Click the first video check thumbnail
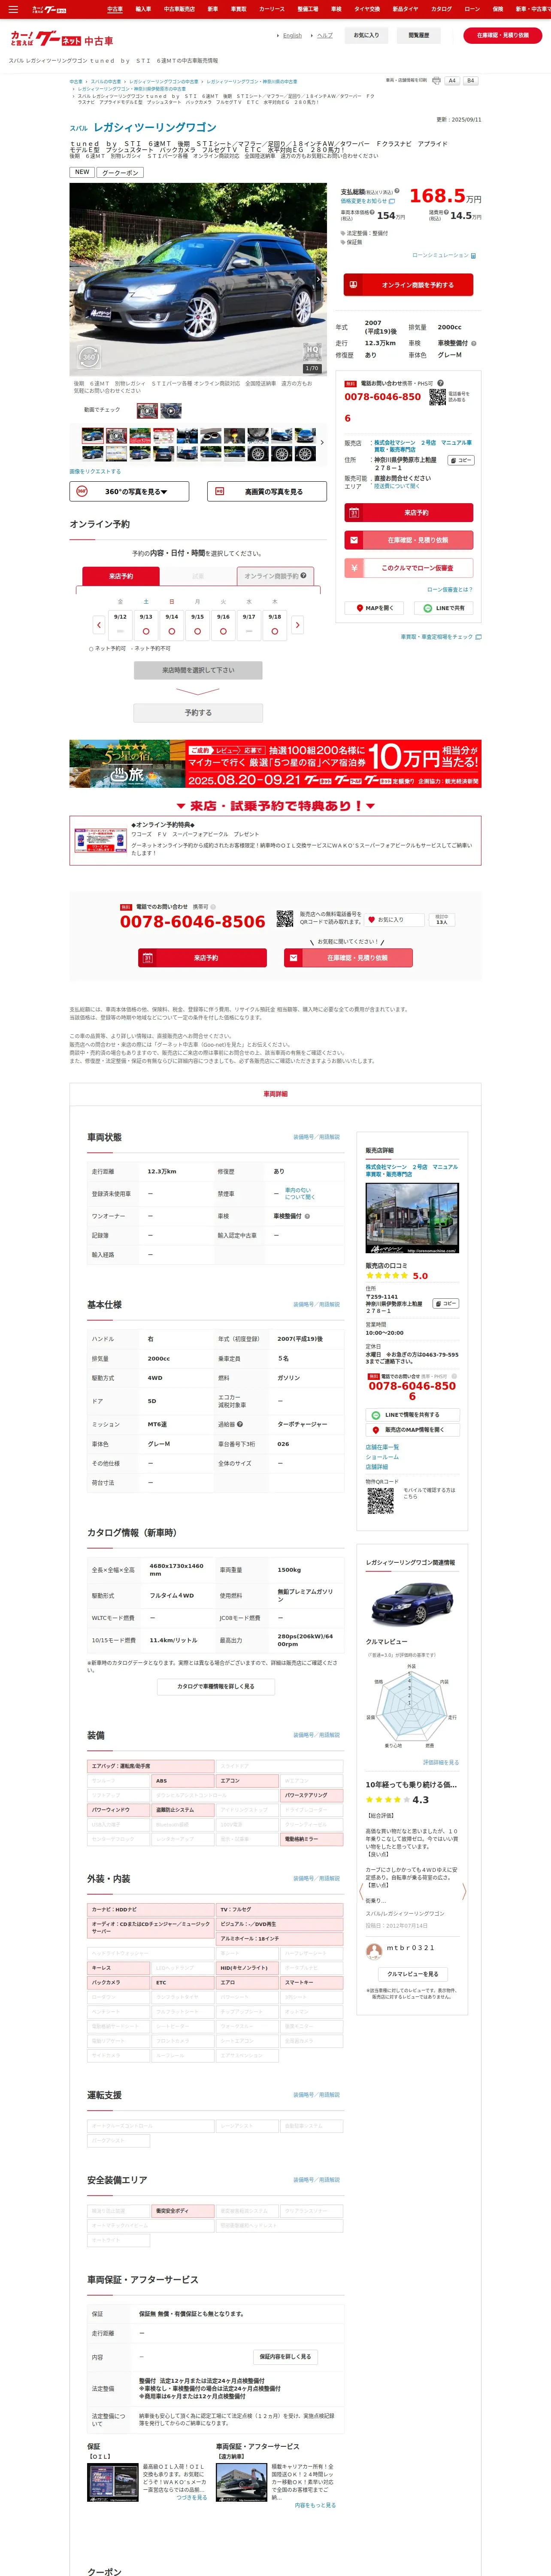This screenshot has width=551, height=2576. [x=147, y=411]
